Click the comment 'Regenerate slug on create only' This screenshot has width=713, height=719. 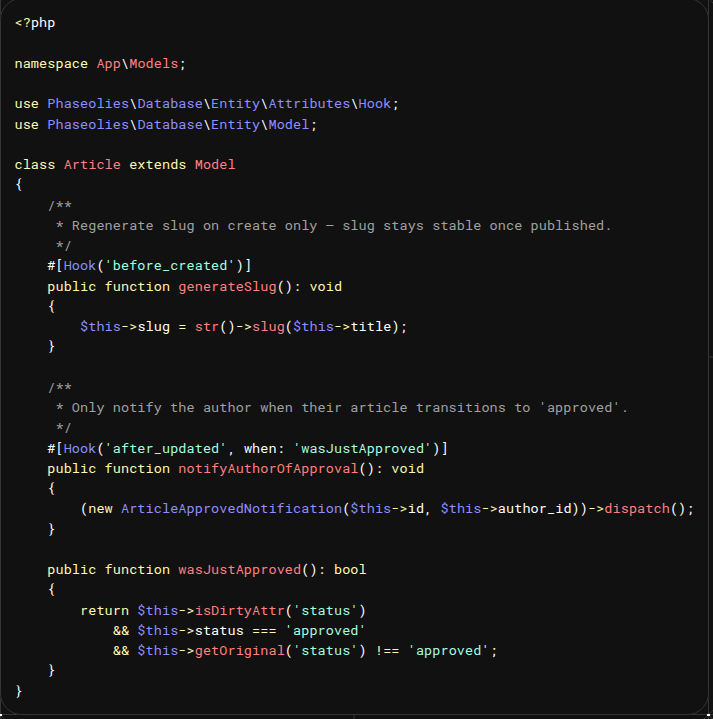(x=194, y=226)
